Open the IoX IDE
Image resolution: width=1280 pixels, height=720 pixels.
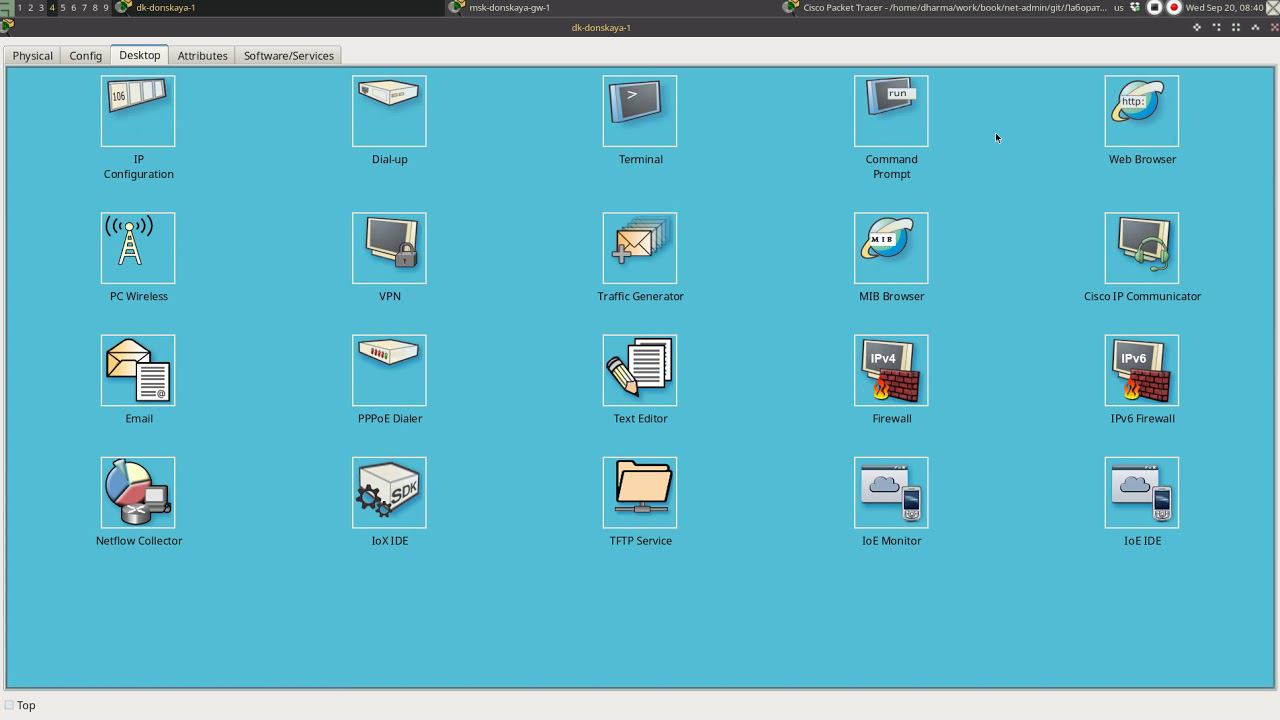389,492
